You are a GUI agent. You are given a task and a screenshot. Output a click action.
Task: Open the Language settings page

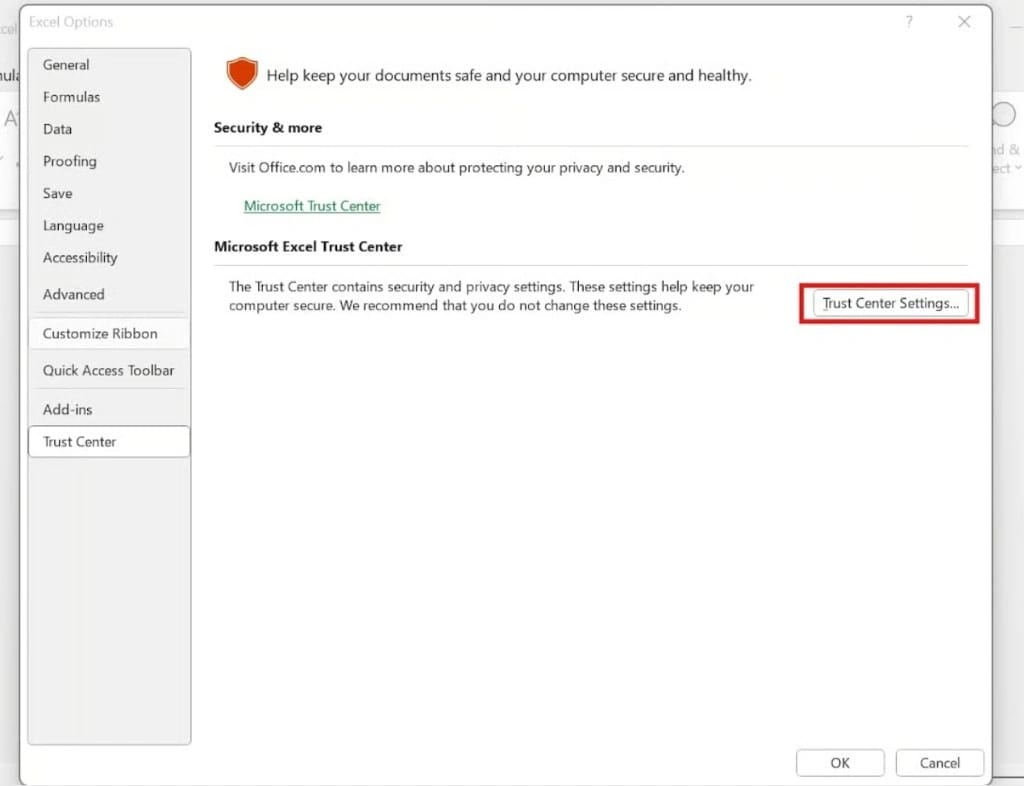72,225
